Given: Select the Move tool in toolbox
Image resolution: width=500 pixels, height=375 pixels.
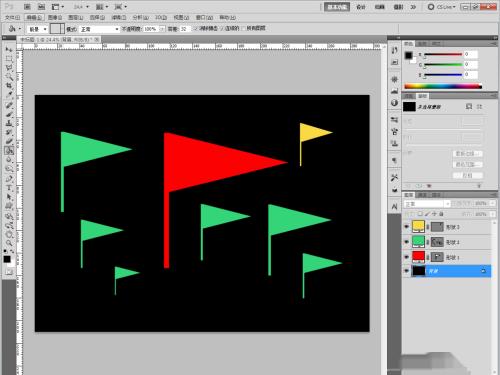Looking at the screenshot, I should [x=9, y=49].
